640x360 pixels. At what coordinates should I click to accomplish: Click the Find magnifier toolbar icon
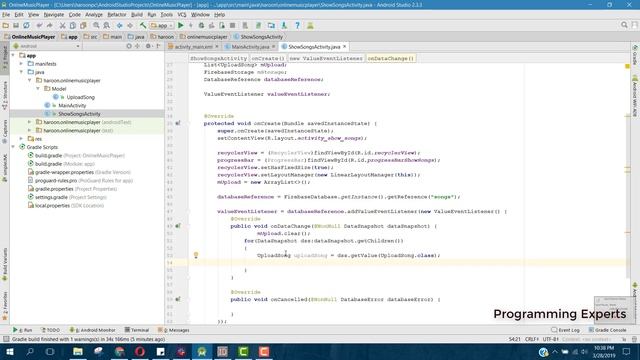click(96, 25)
